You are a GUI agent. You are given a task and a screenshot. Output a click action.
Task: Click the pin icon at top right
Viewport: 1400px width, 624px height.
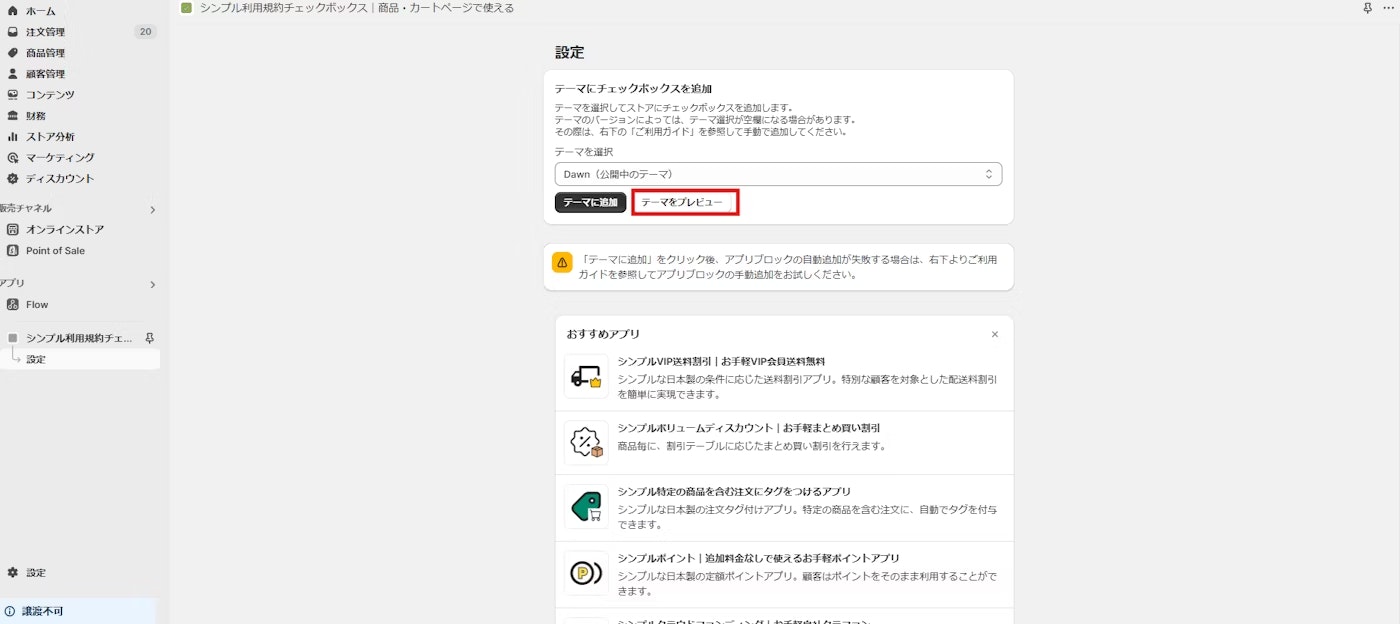pyautogui.click(x=1369, y=8)
